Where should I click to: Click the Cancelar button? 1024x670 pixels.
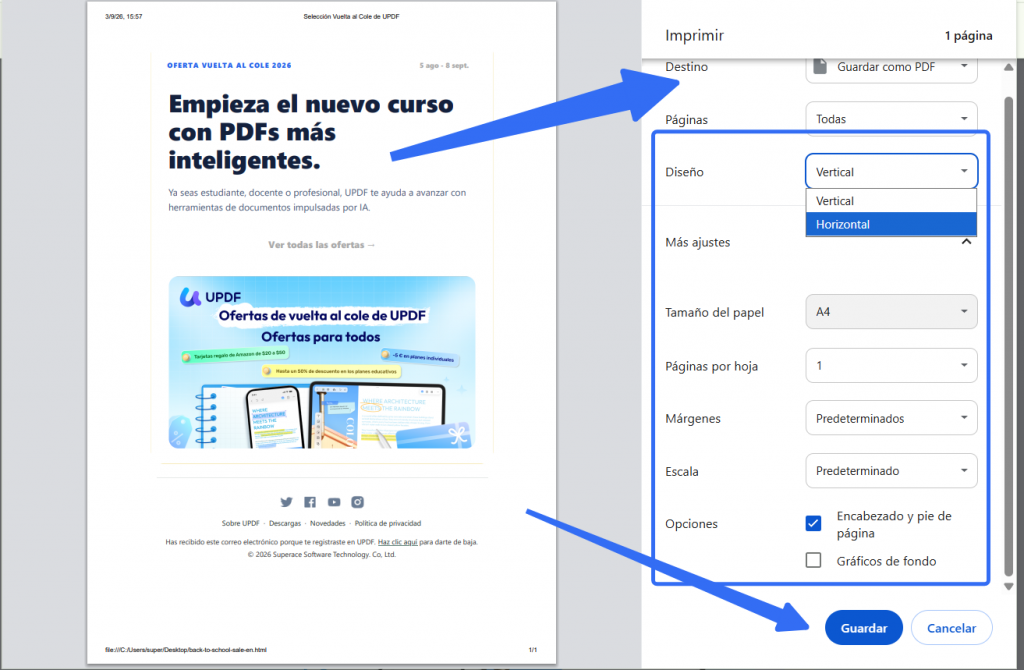(x=951, y=628)
